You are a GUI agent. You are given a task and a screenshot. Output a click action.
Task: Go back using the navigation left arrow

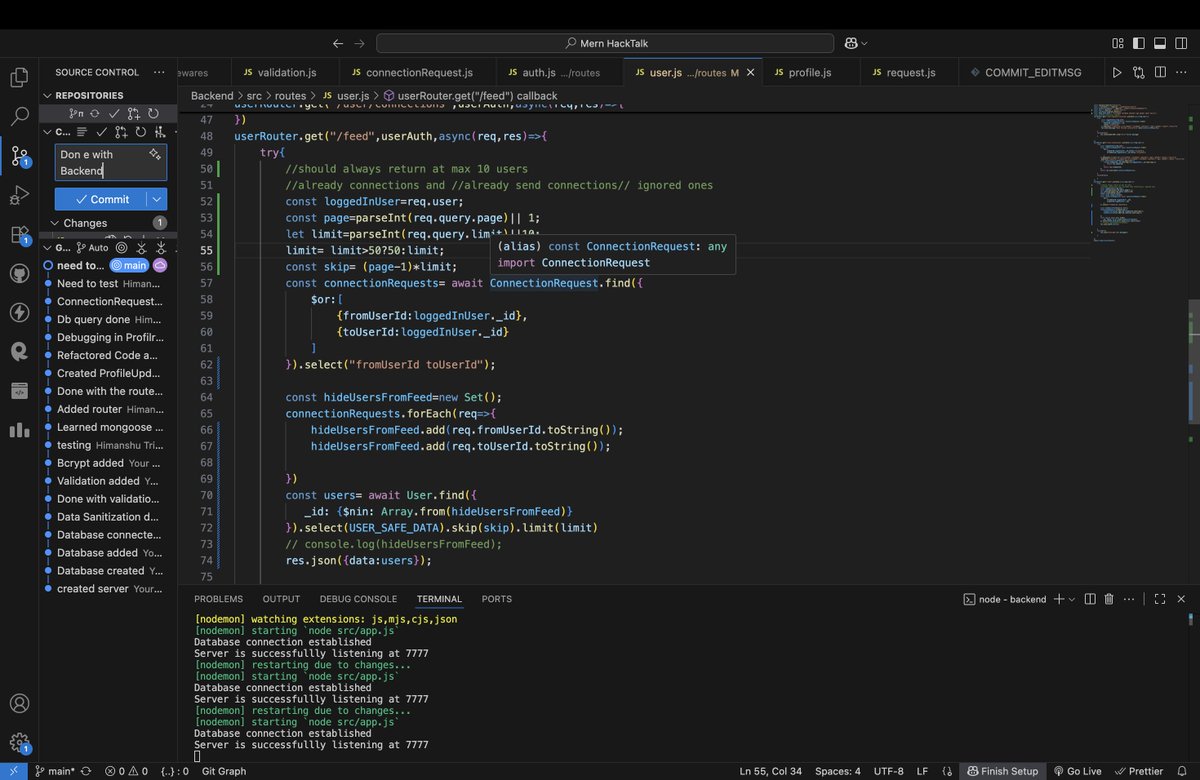pyautogui.click(x=338, y=43)
